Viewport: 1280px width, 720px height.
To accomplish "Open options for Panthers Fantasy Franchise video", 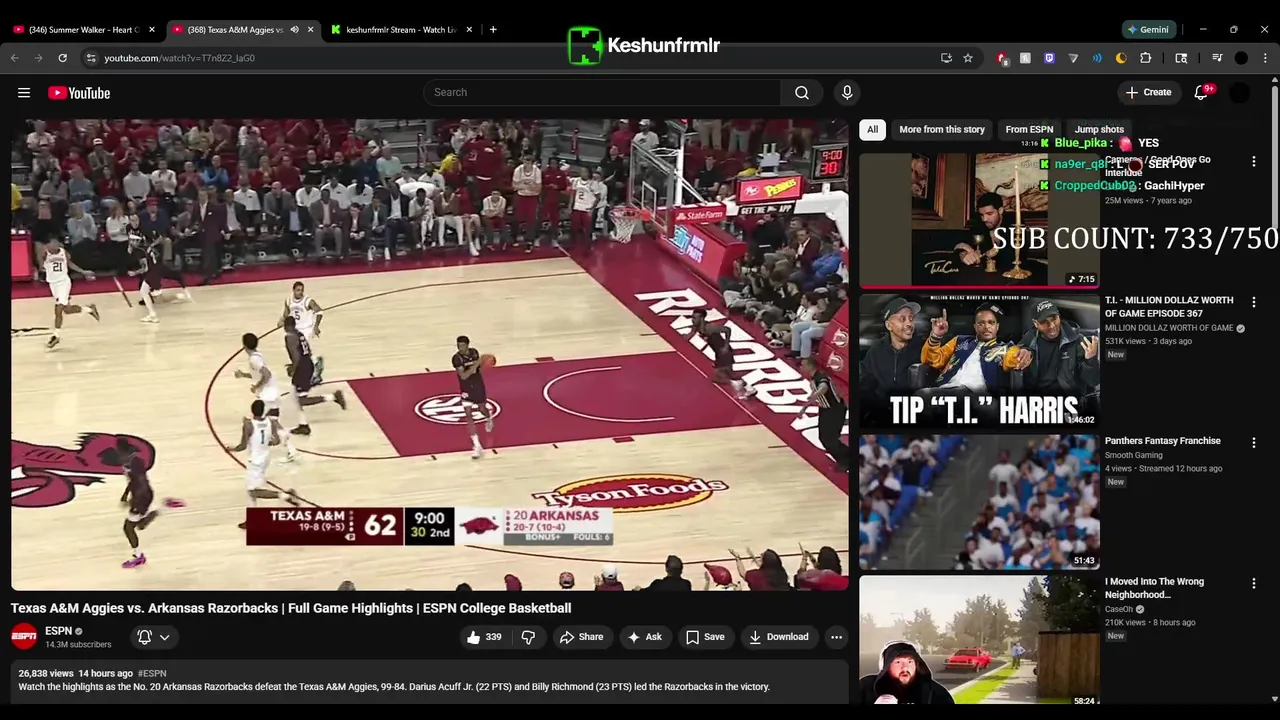I will tap(1254, 442).
